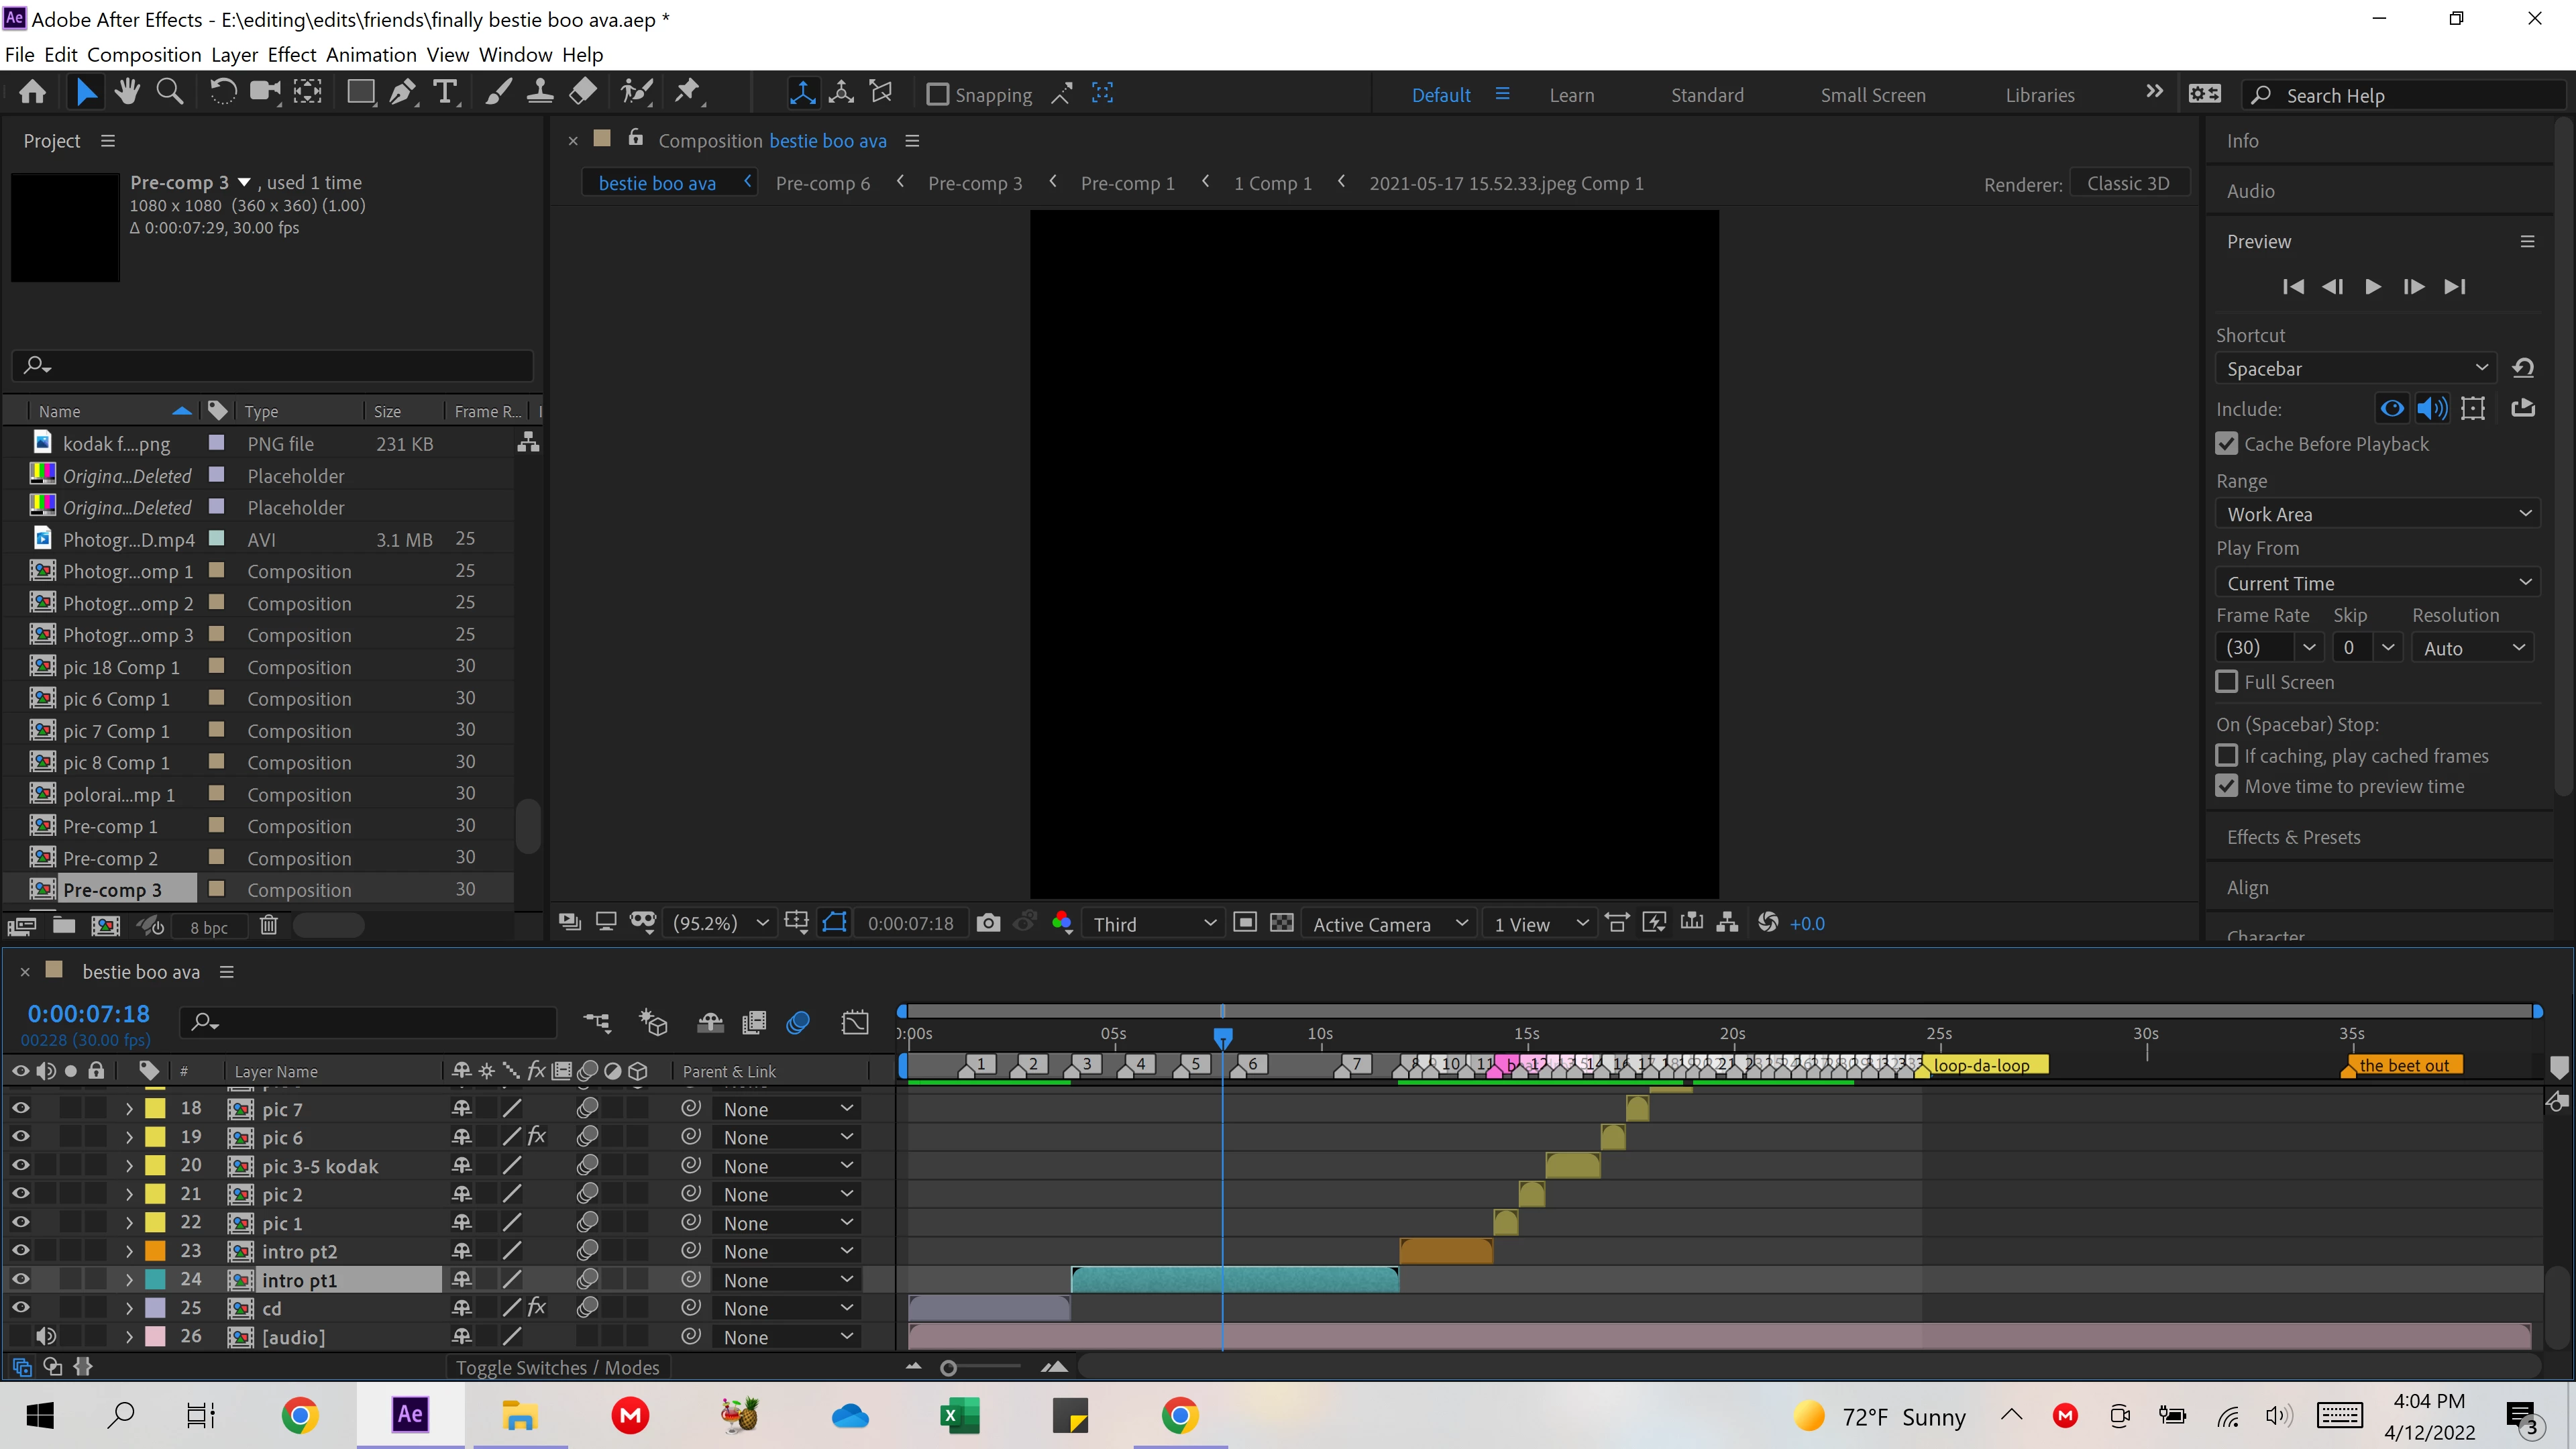Viewport: 2576px width, 1449px height.
Task: Open viewer resolution dropdown showing Third
Action: coord(1153,924)
